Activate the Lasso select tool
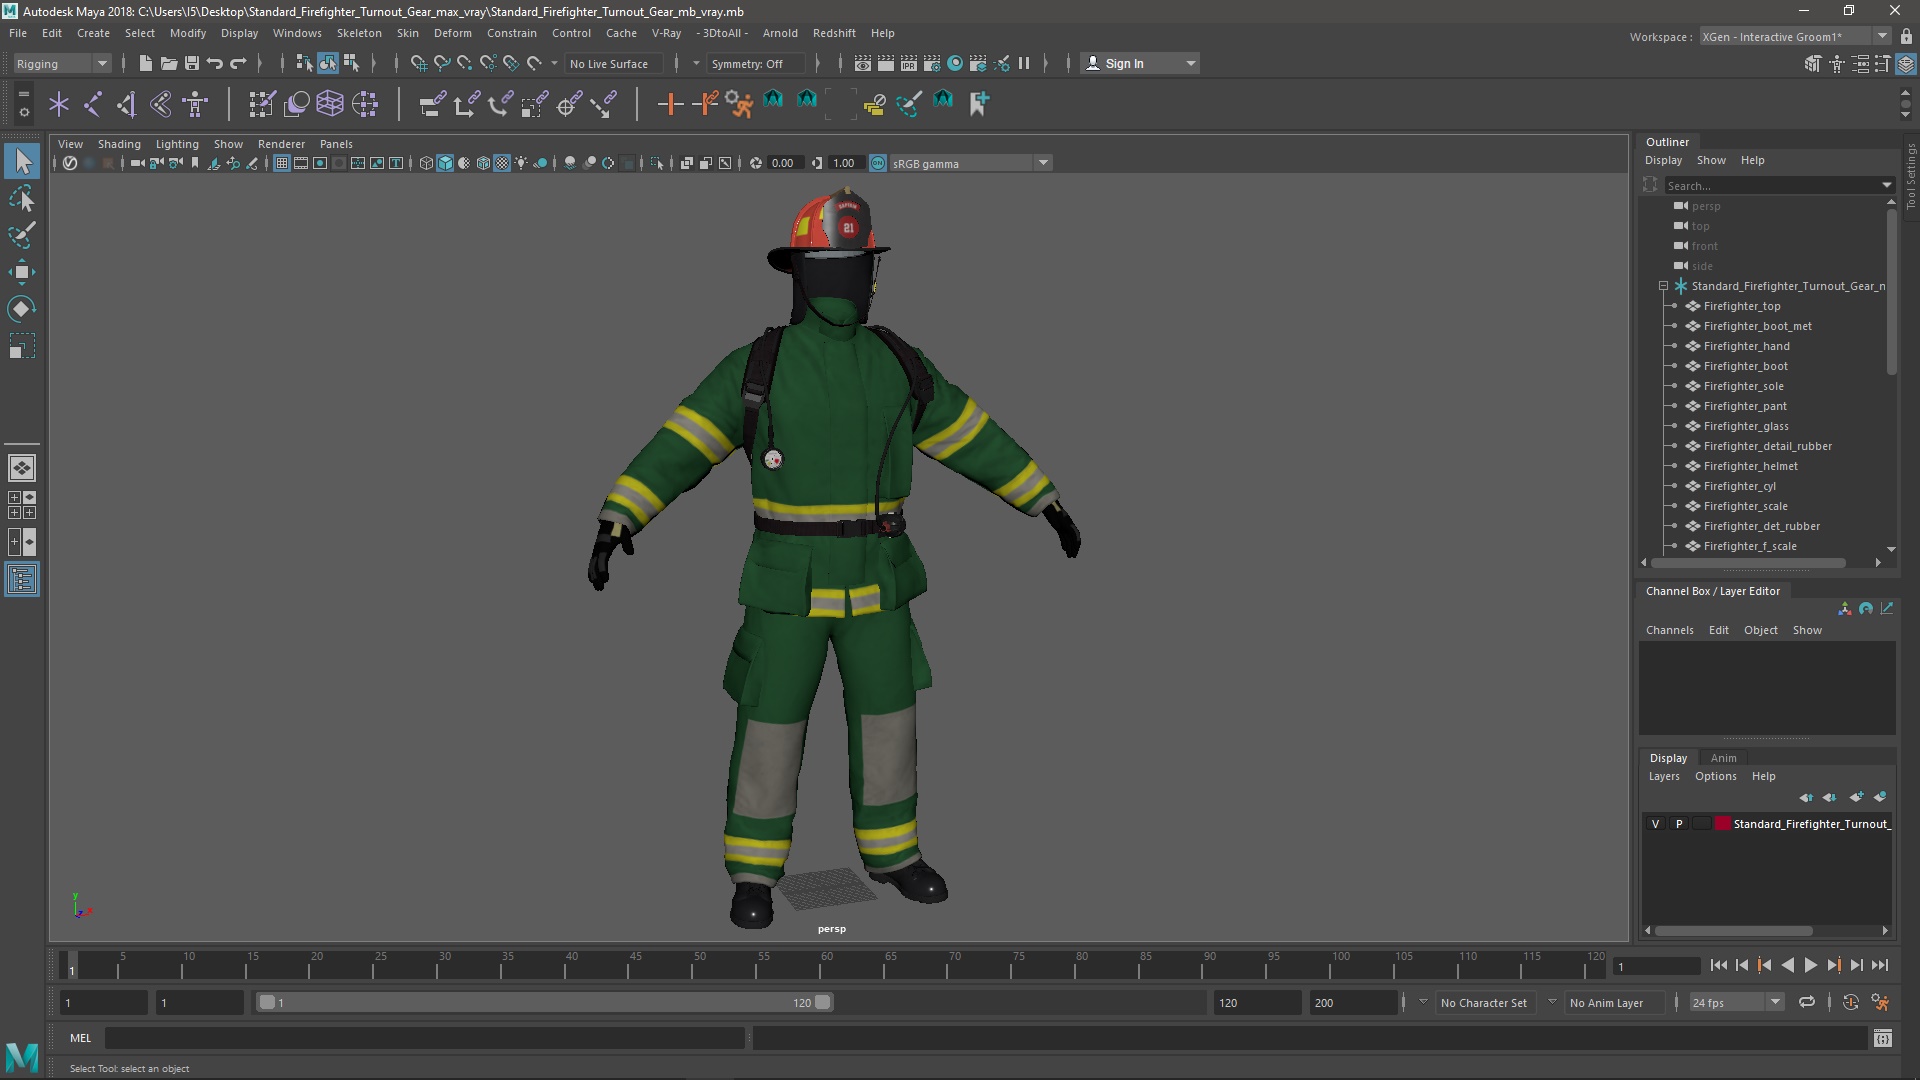Viewport: 1920px width, 1080px height. point(21,199)
